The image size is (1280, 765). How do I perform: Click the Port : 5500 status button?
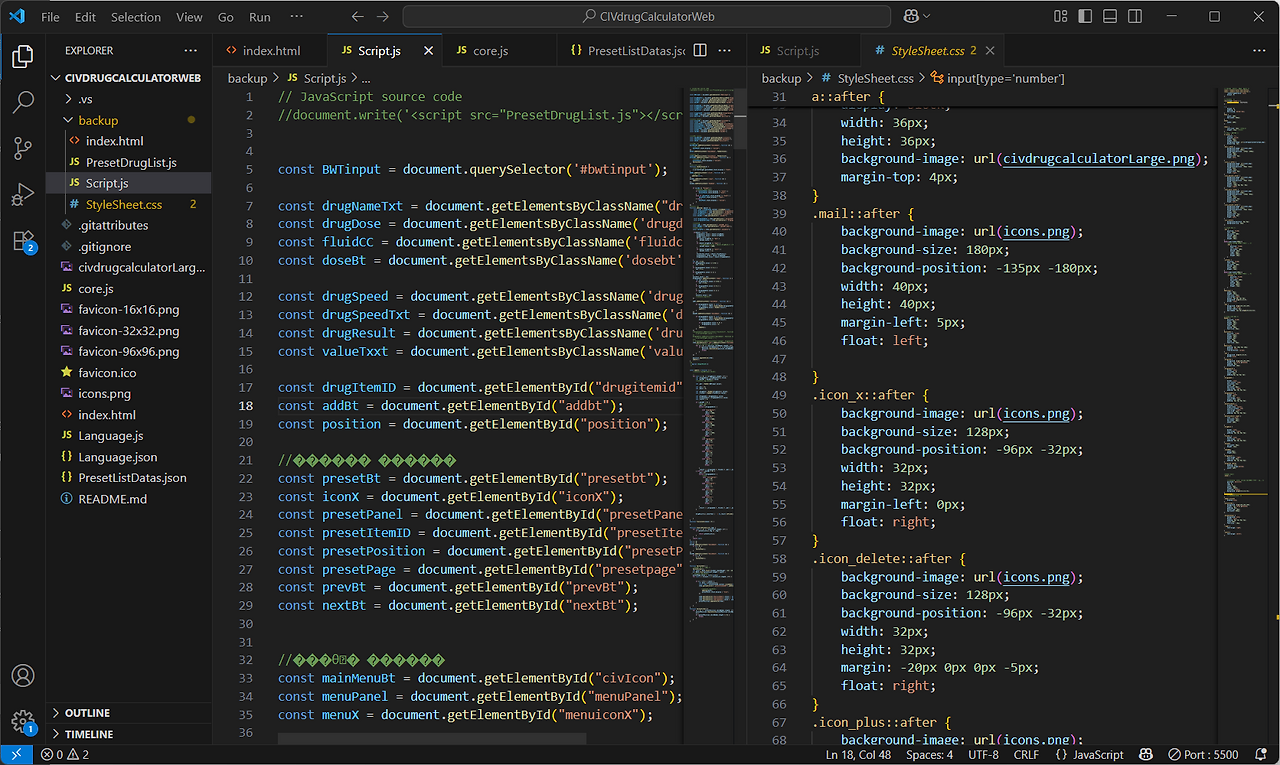(x=1202, y=755)
